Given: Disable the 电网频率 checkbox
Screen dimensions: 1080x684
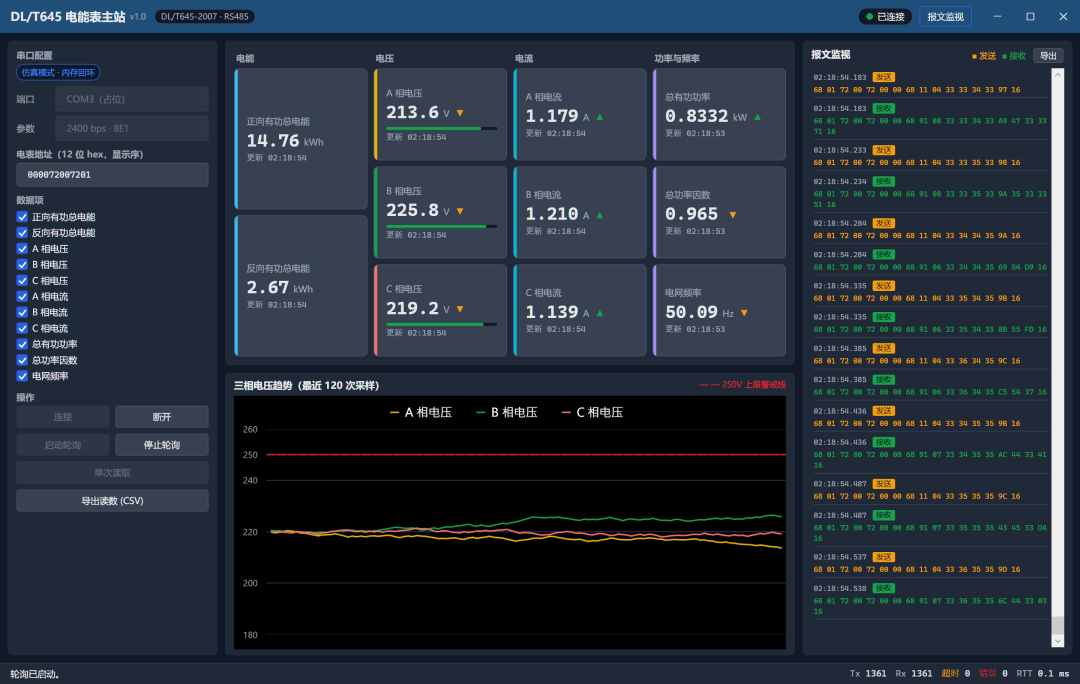Looking at the screenshot, I should (23, 376).
